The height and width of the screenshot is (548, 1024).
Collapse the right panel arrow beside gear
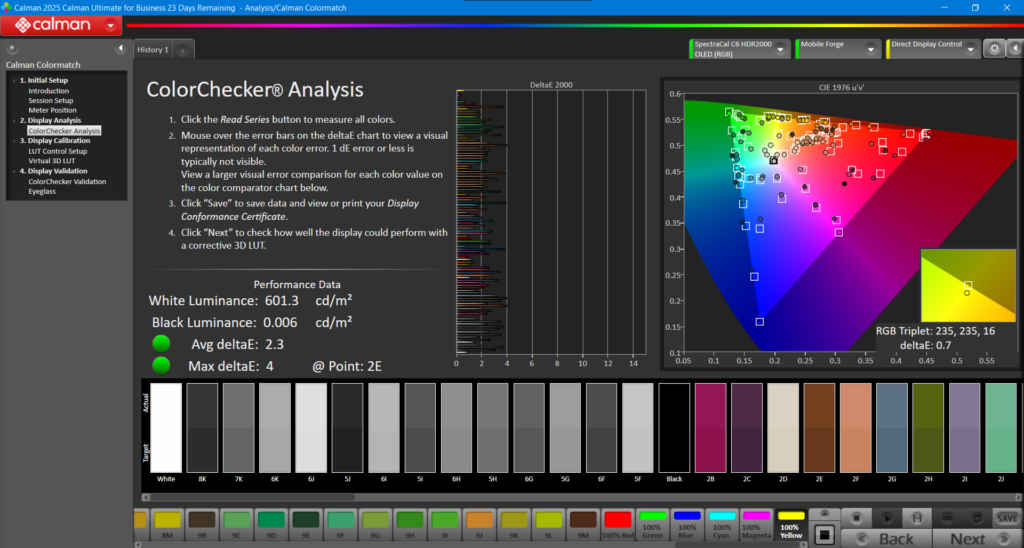pyautogui.click(x=1015, y=48)
